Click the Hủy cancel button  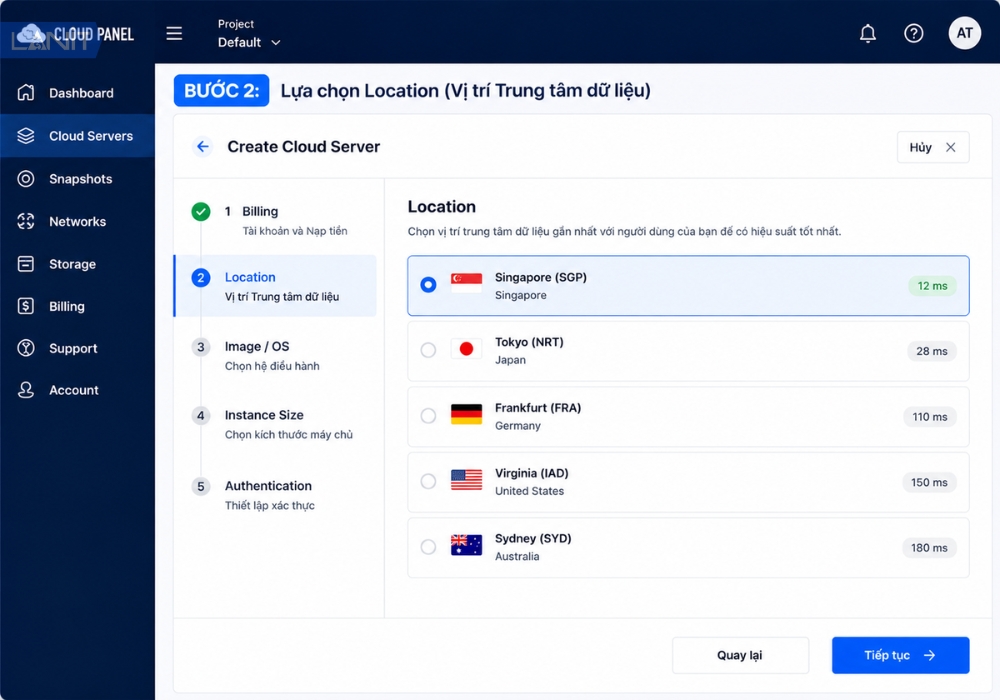932,147
